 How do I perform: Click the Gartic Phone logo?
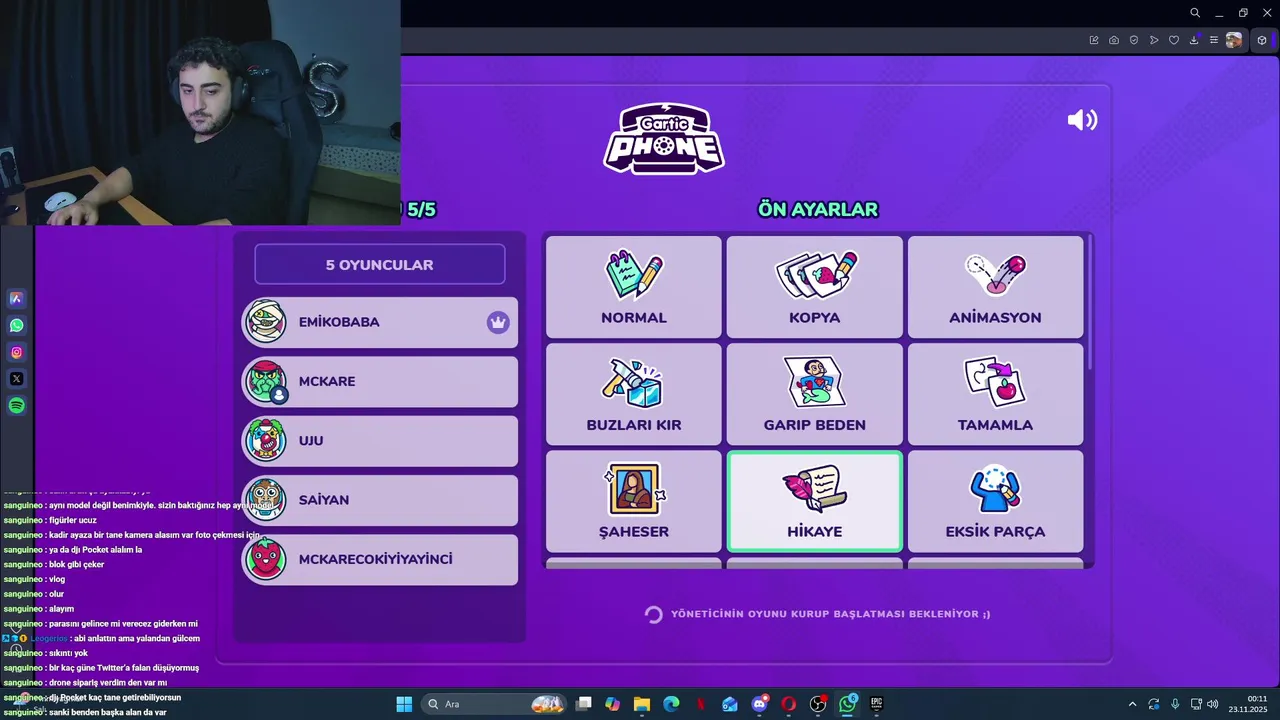point(663,139)
